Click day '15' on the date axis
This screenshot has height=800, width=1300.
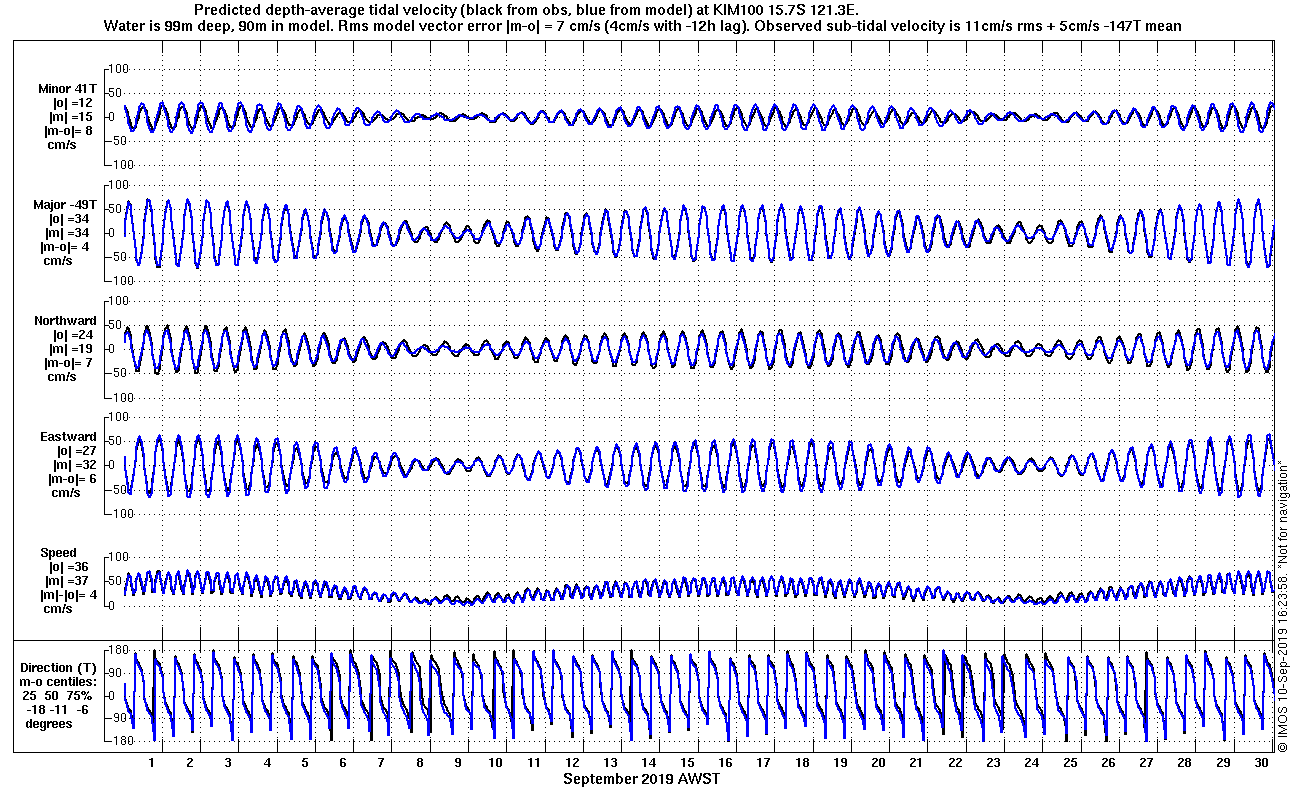coord(687,763)
